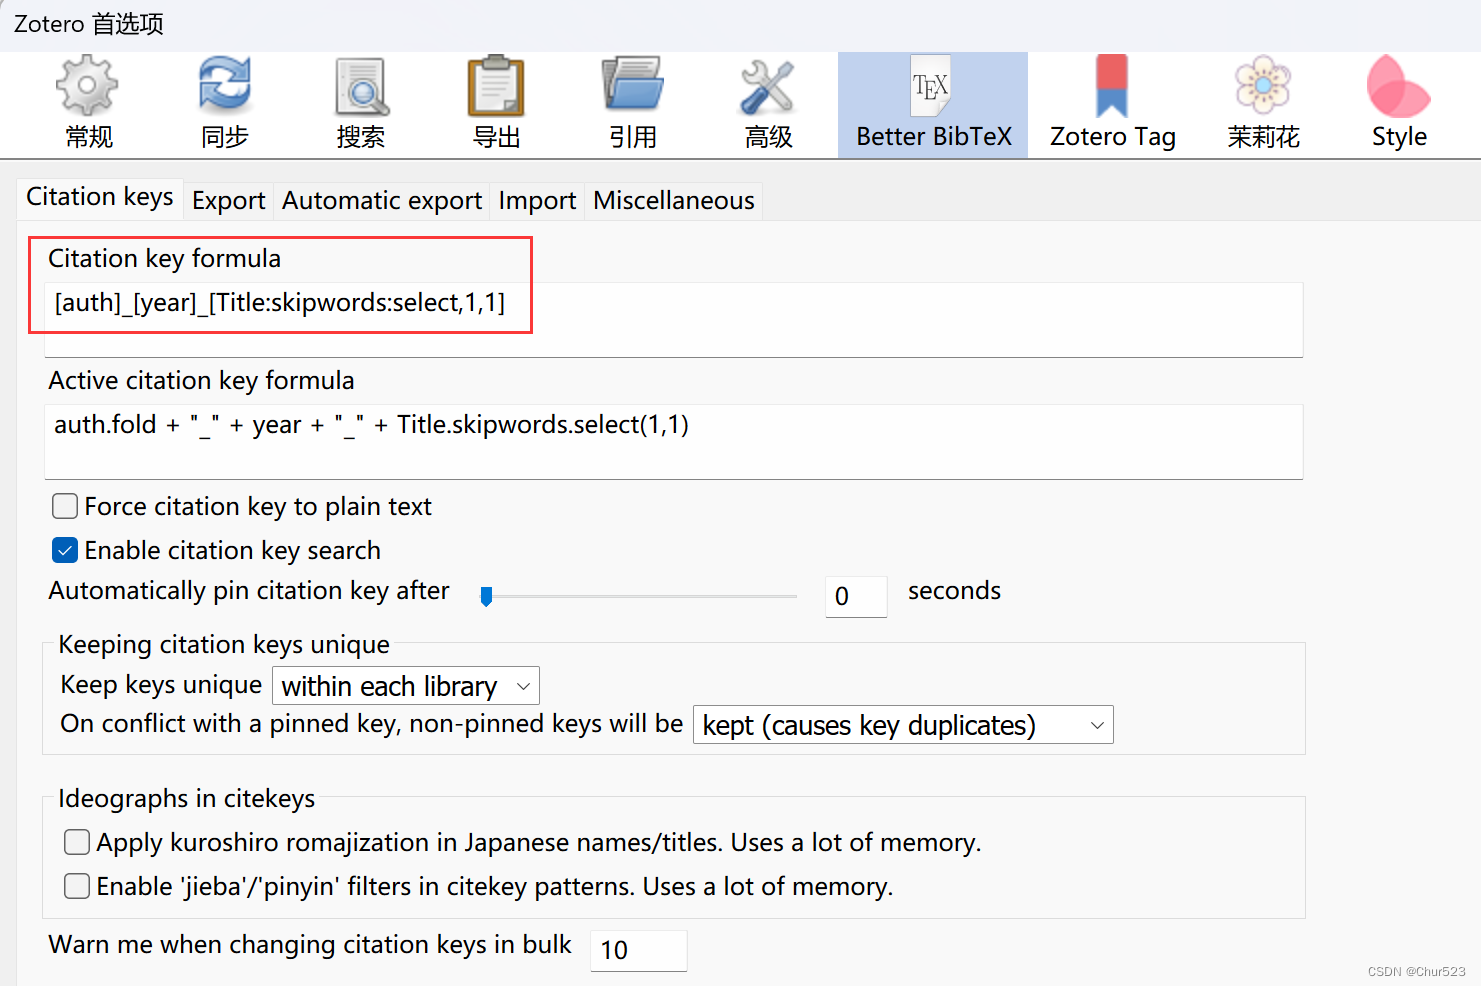Click the 'Ideographs in citekeys' group label
1481x986 pixels.
coord(186,799)
